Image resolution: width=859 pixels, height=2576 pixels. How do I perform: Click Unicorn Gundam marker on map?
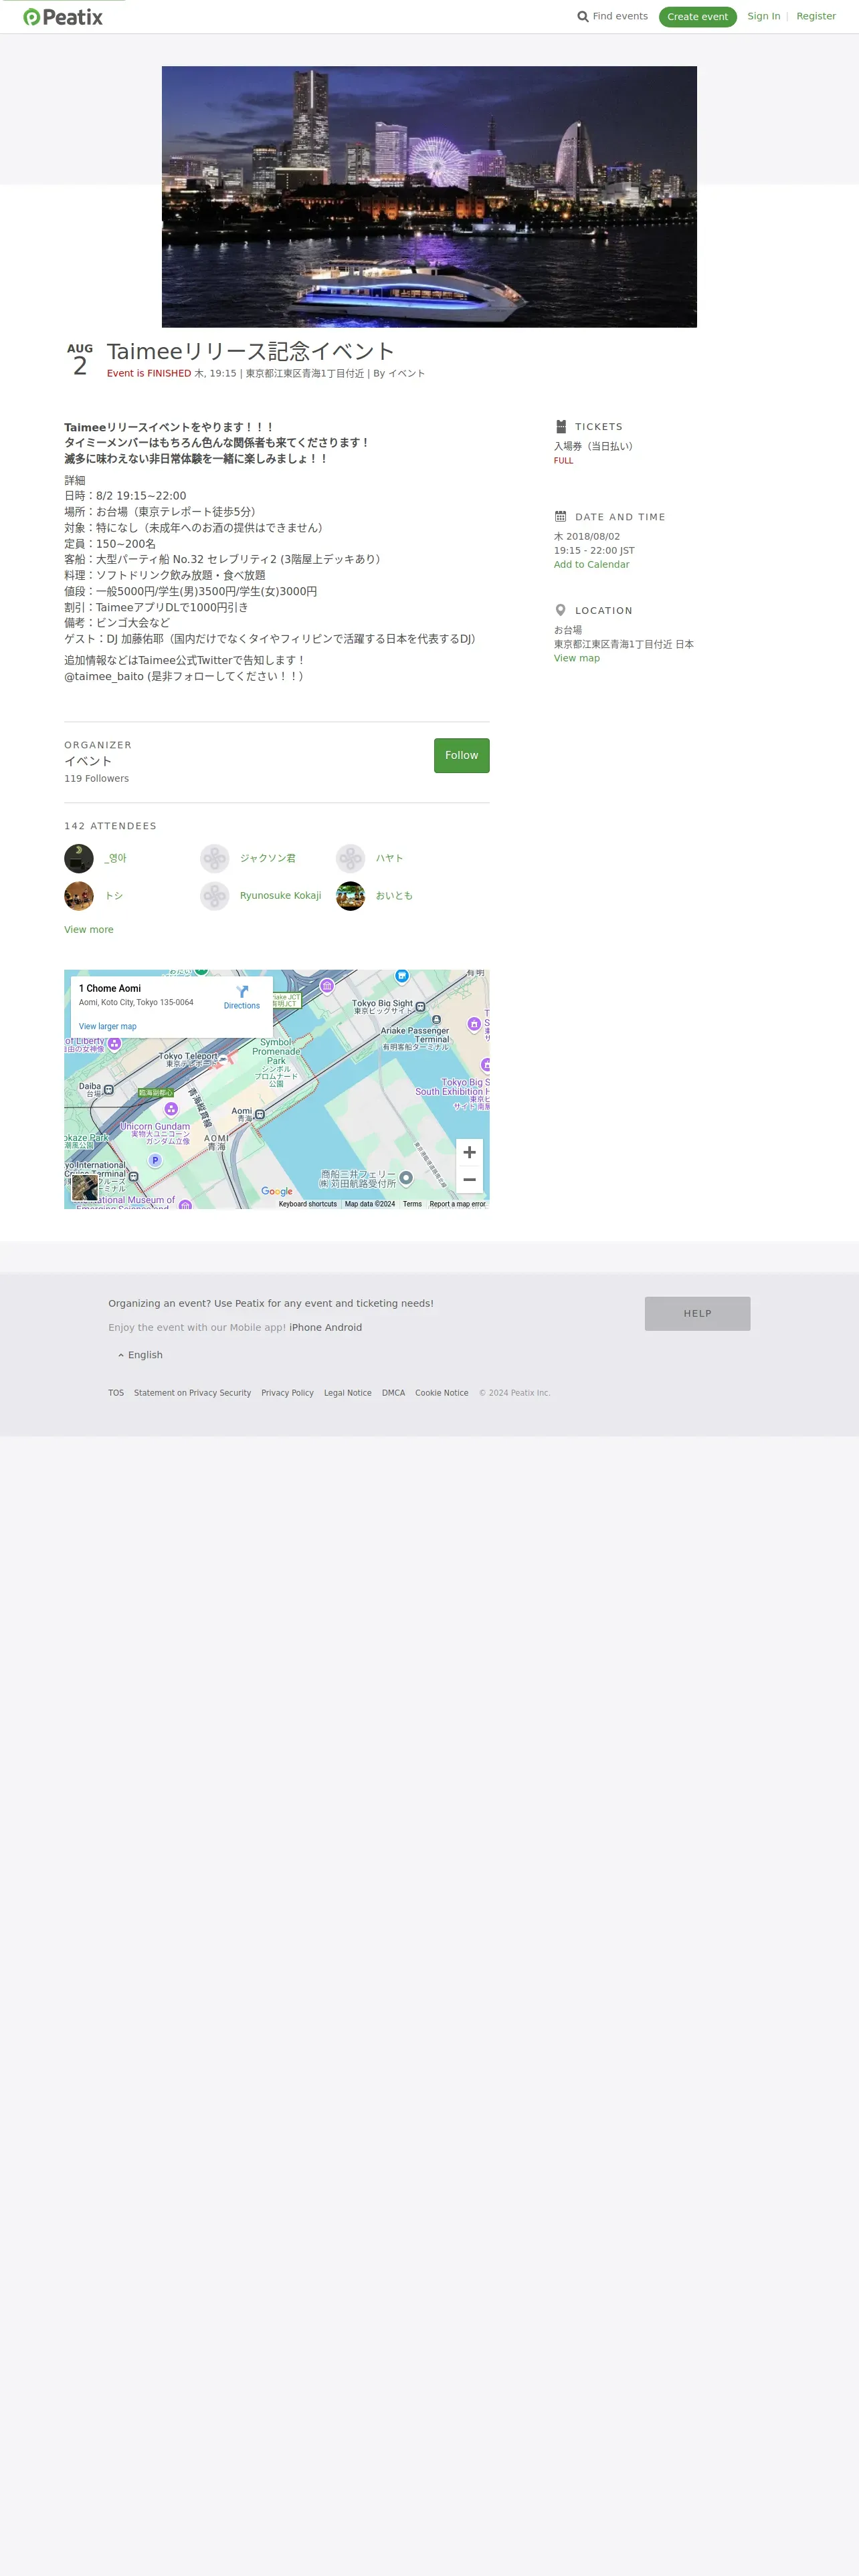[171, 1109]
